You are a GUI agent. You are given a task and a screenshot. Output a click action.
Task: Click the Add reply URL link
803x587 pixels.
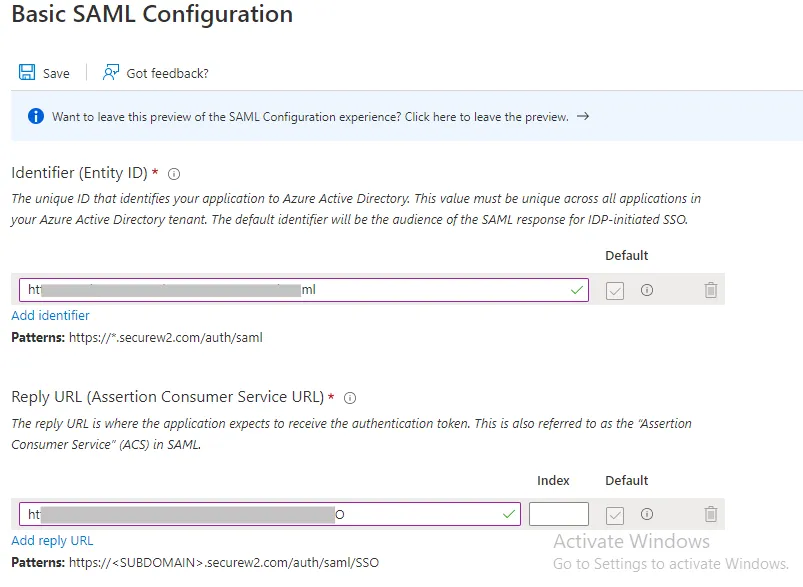[52, 540]
